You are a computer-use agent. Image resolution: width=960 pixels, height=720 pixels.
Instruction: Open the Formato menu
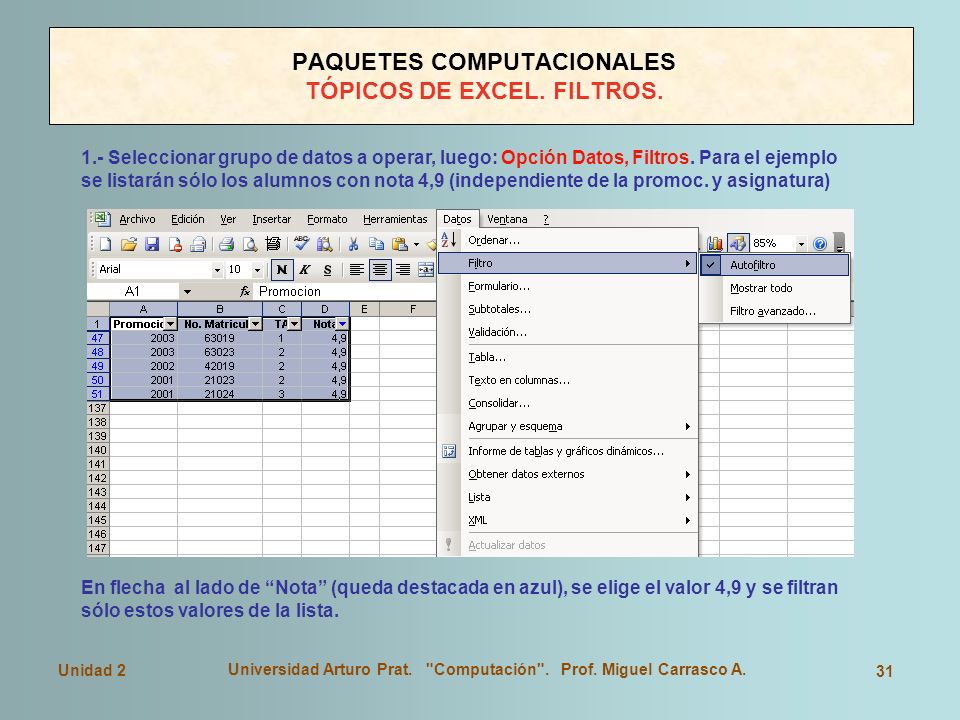[x=327, y=219]
